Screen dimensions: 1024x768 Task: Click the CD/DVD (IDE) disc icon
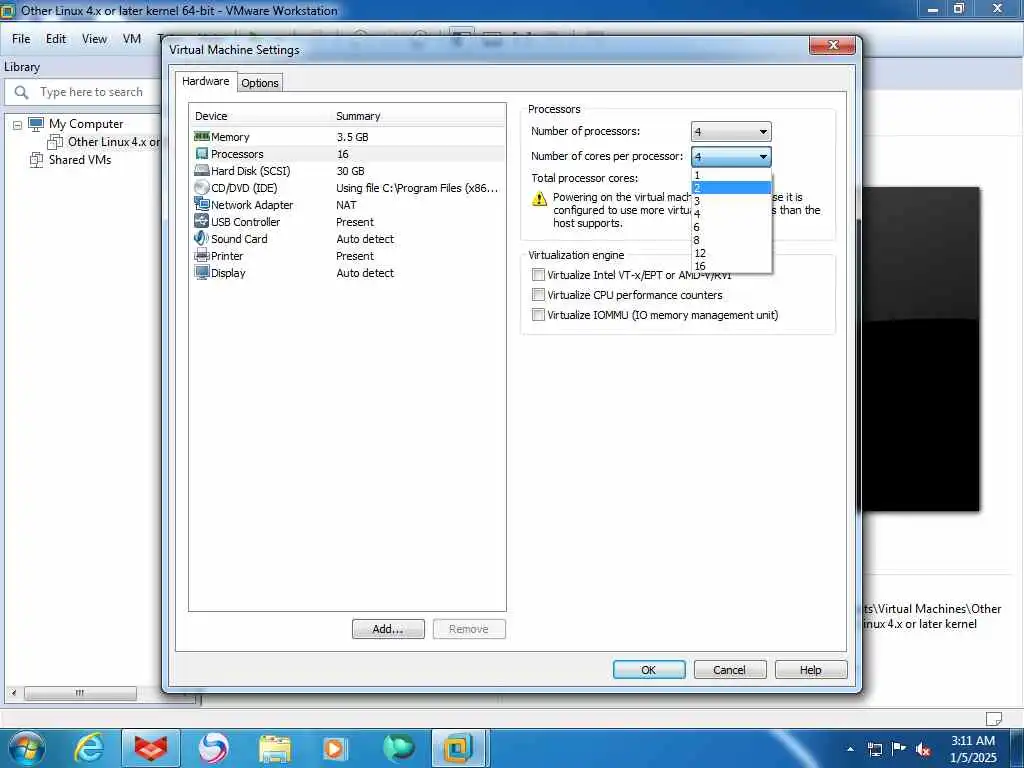[201, 187]
